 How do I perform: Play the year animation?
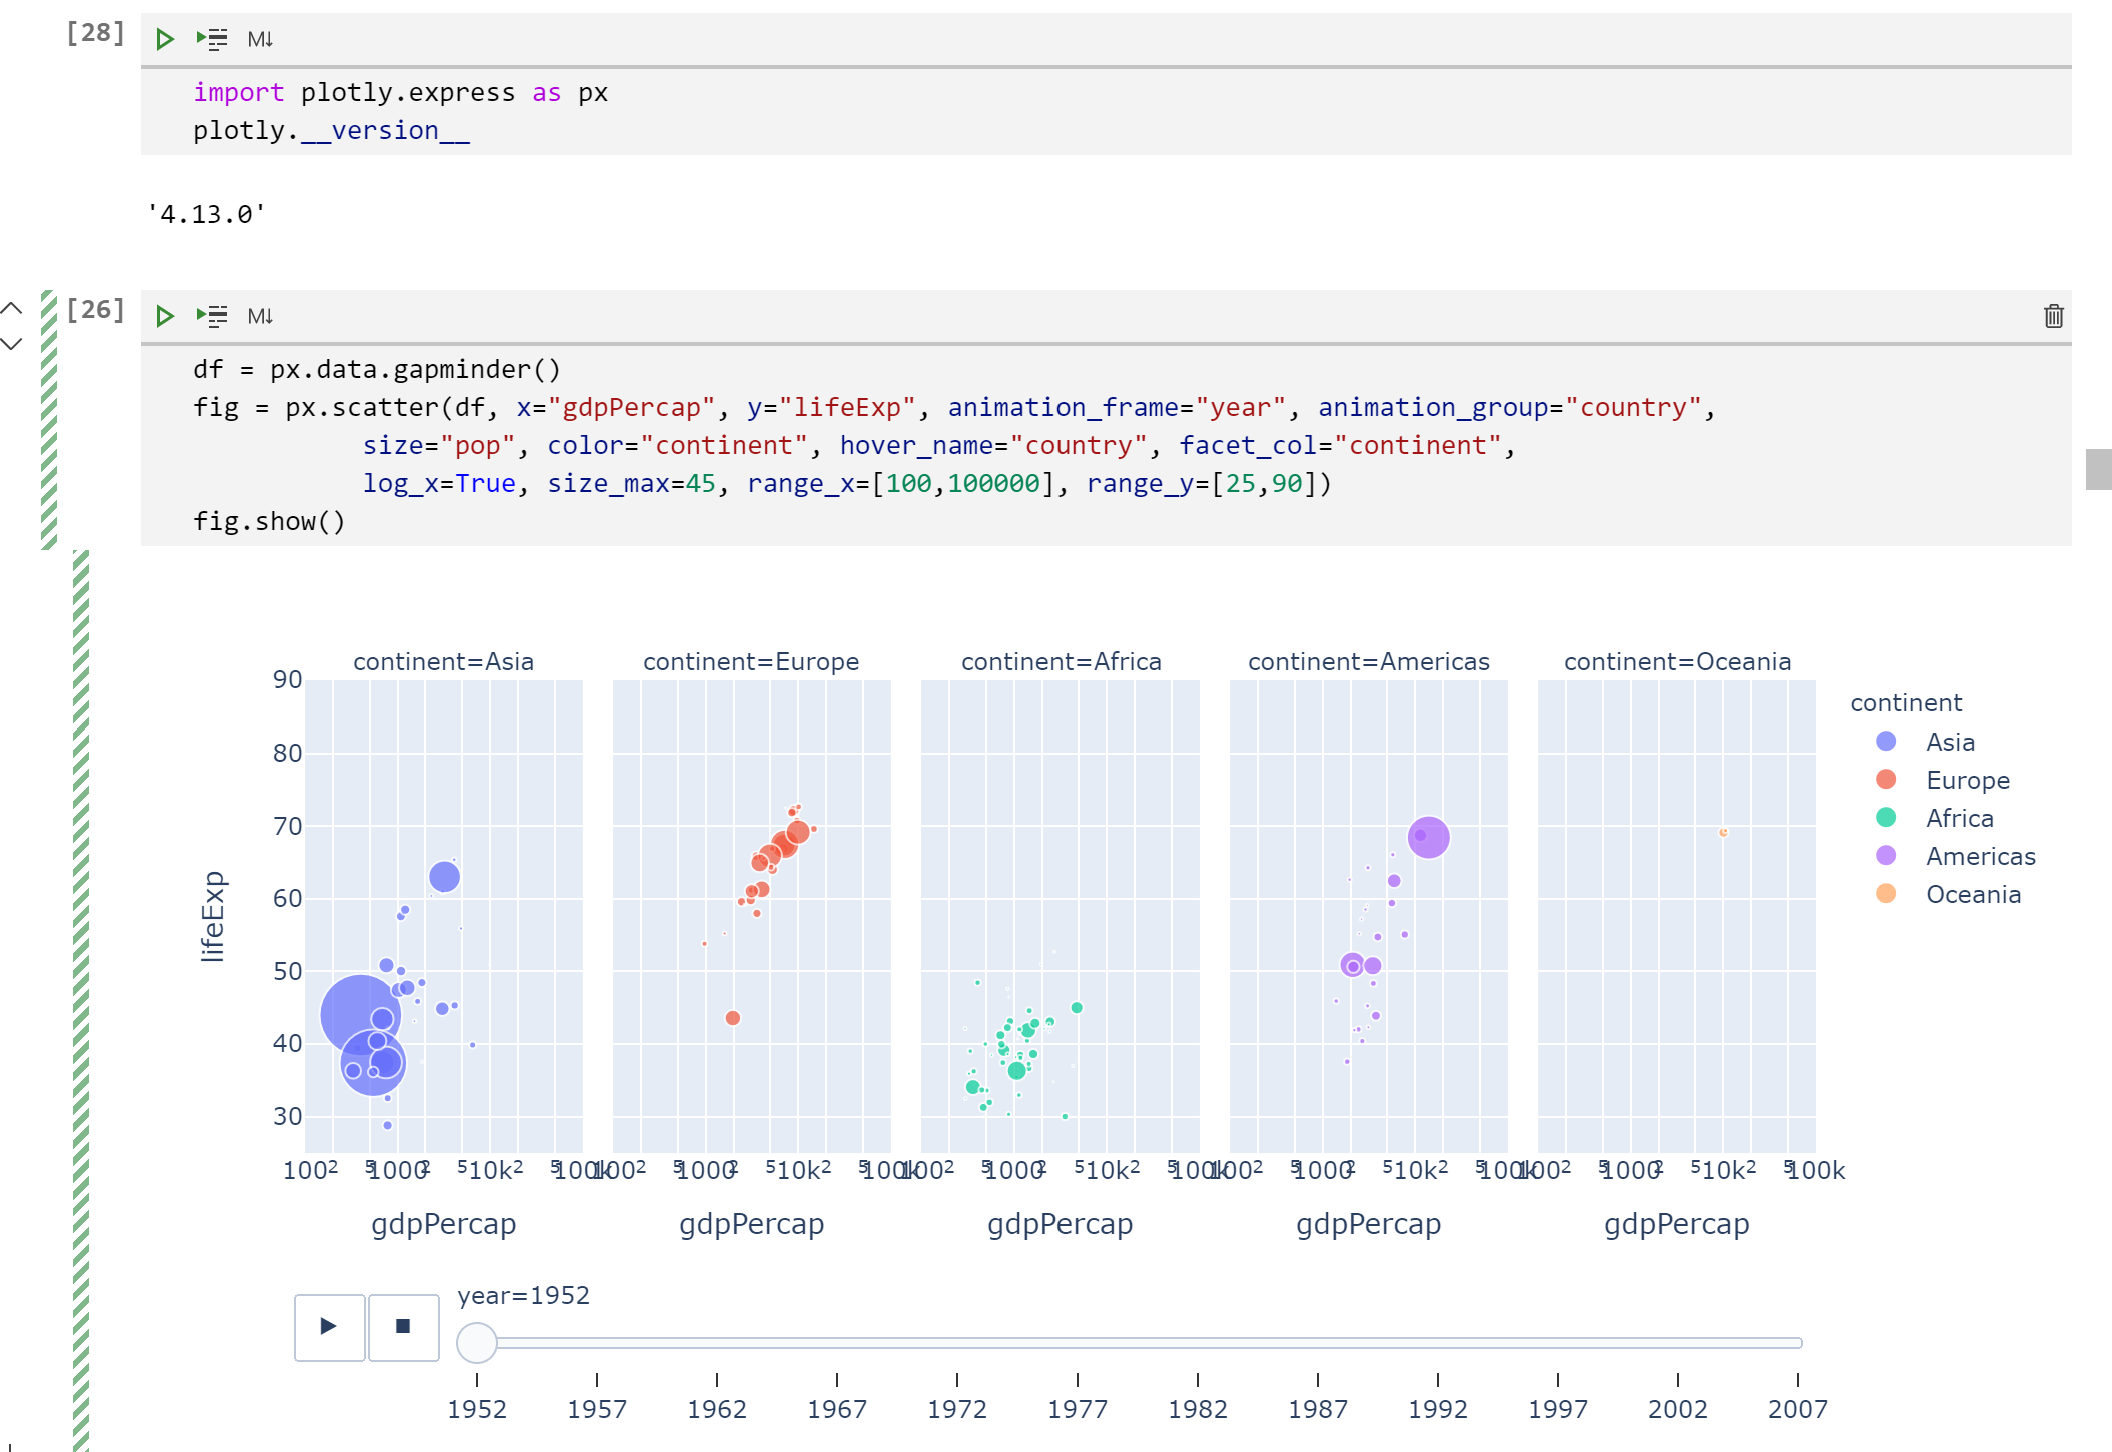coord(328,1327)
